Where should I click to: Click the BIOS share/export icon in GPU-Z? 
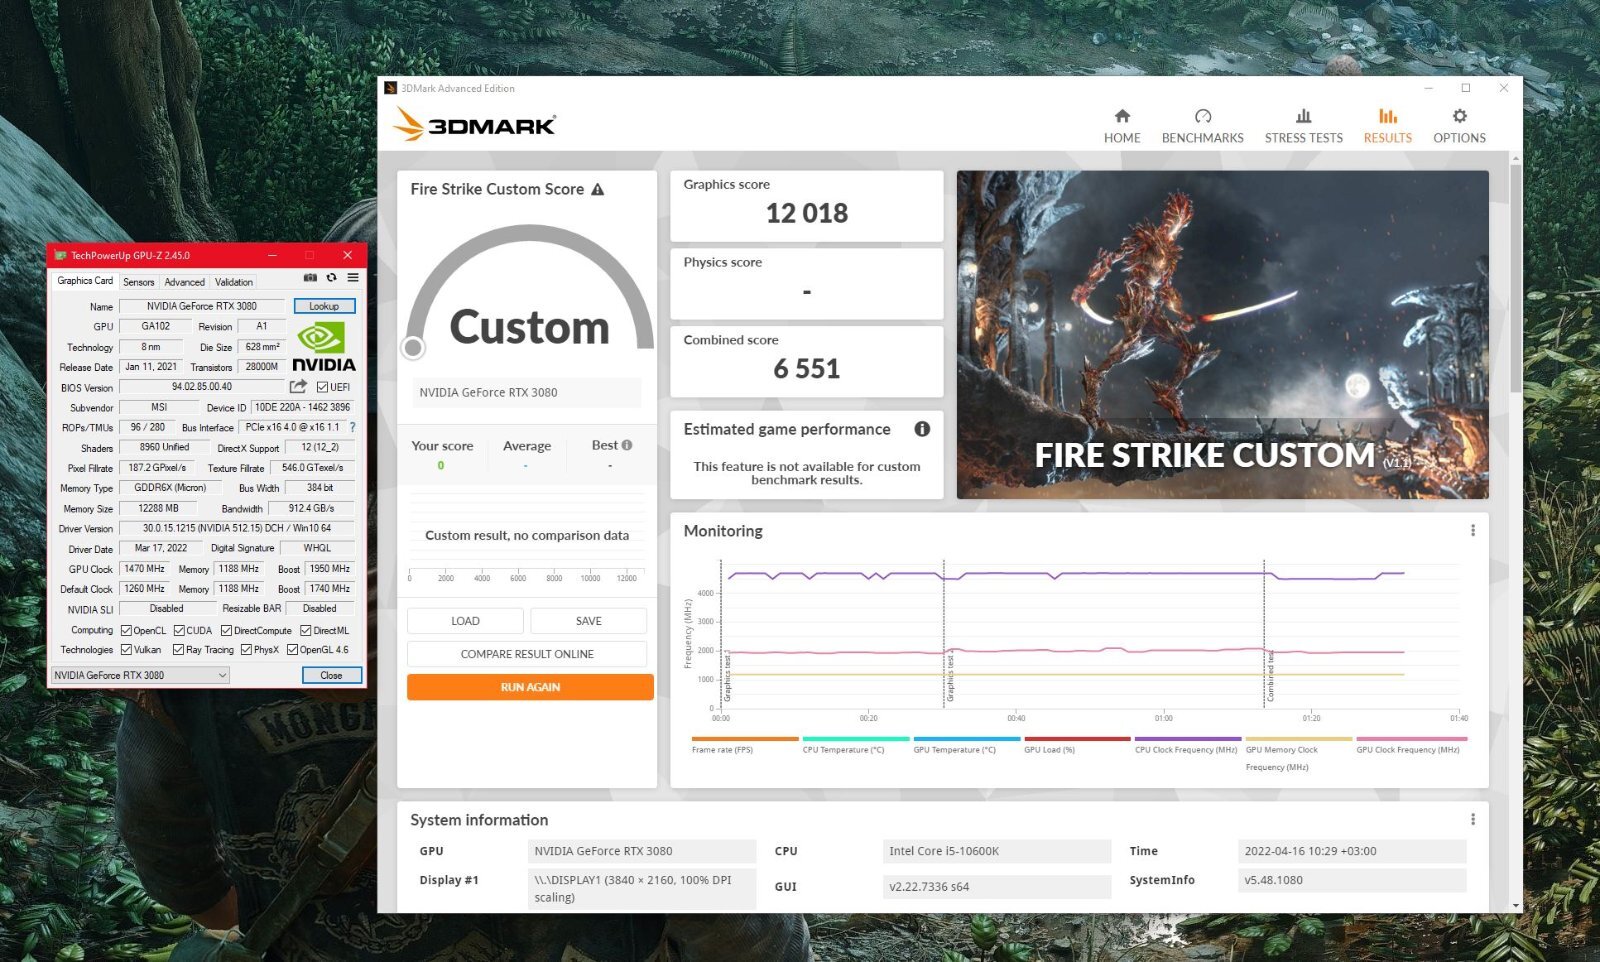click(298, 386)
